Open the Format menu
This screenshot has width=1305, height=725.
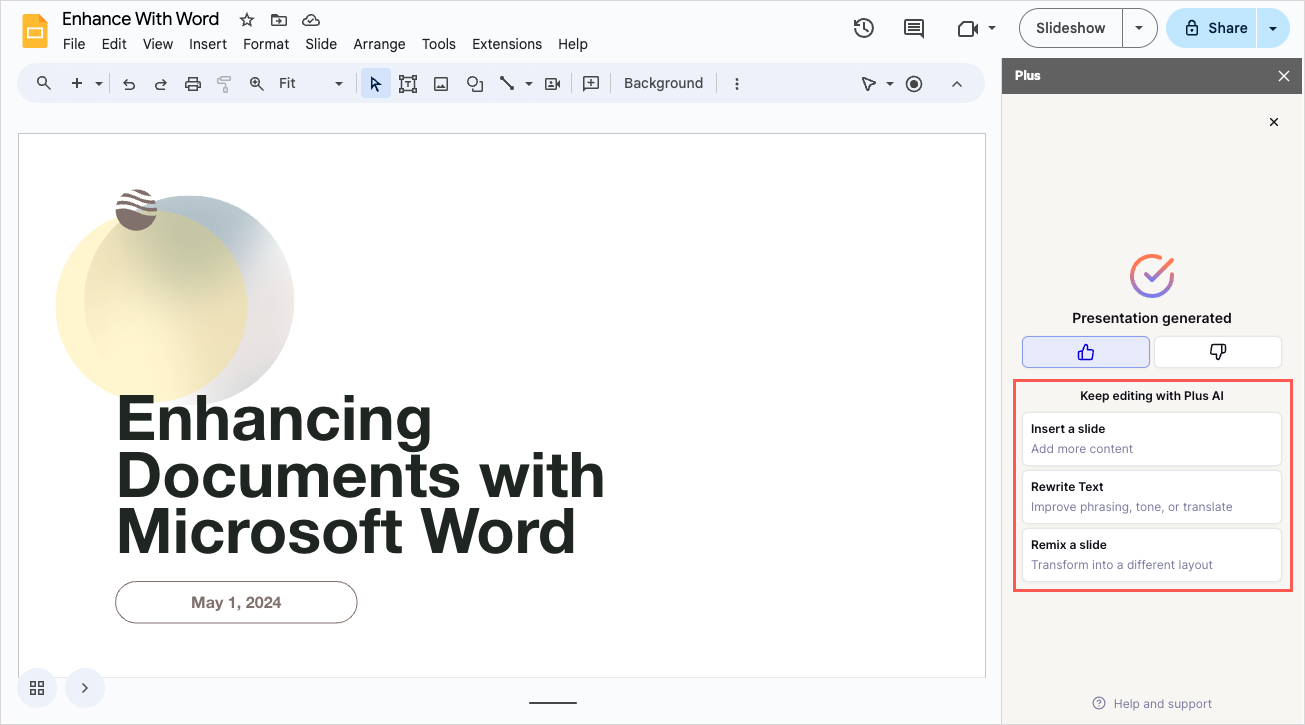(x=266, y=44)
